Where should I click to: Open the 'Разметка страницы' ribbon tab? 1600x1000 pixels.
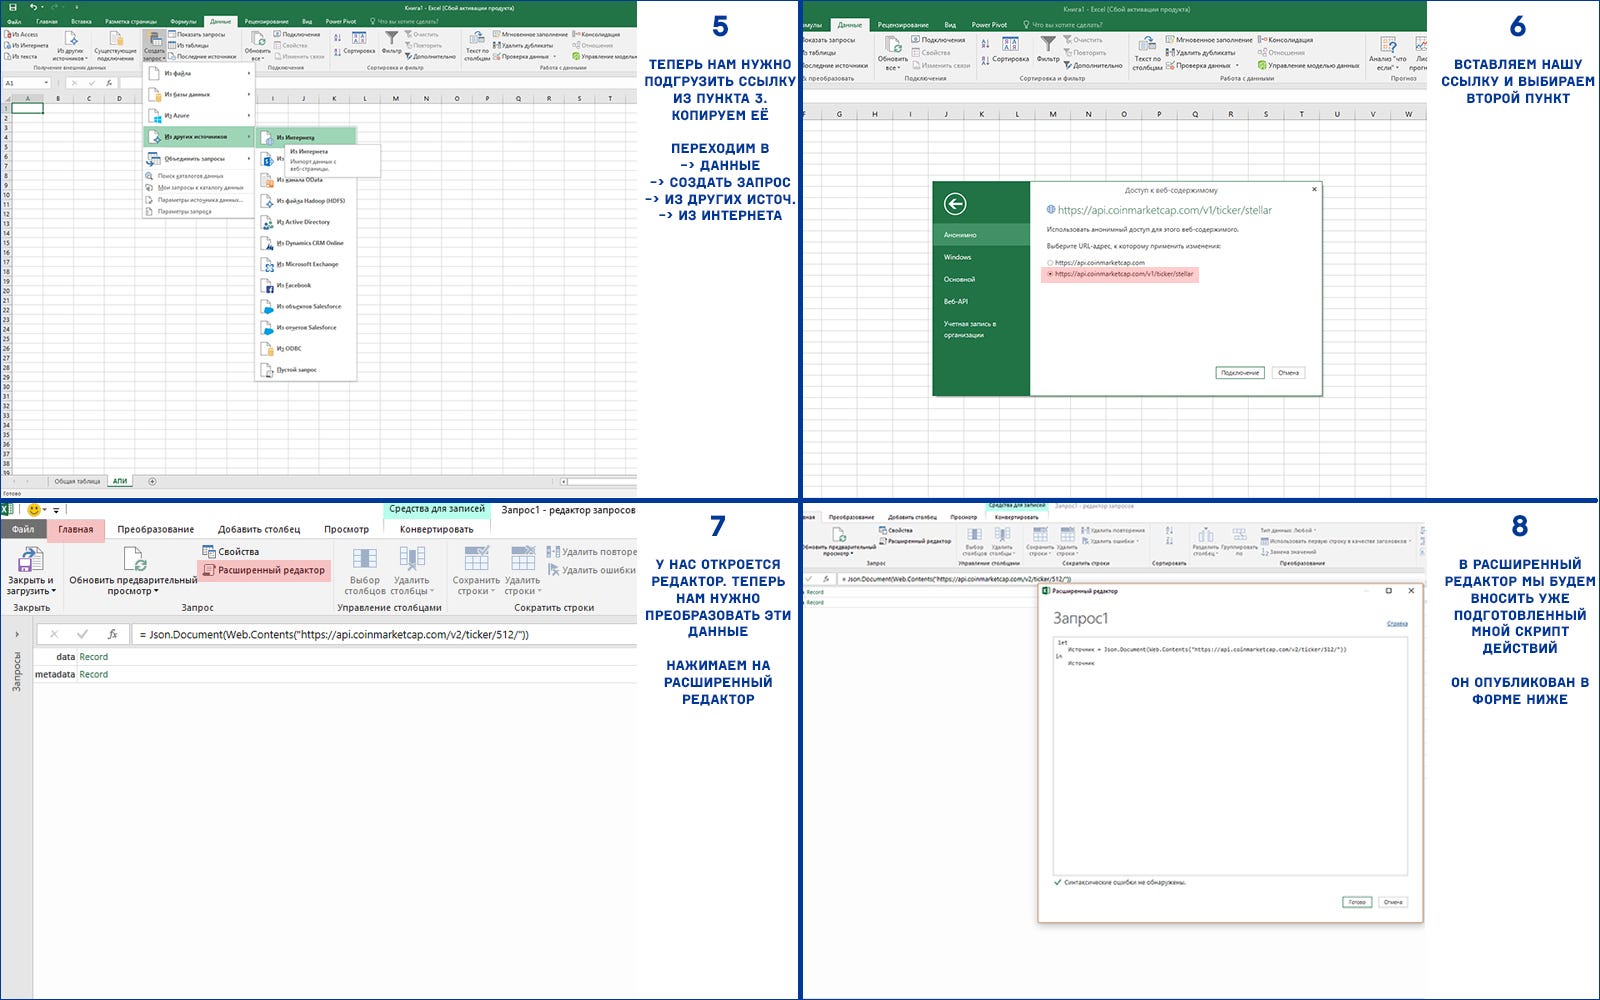tap(131, 21)
